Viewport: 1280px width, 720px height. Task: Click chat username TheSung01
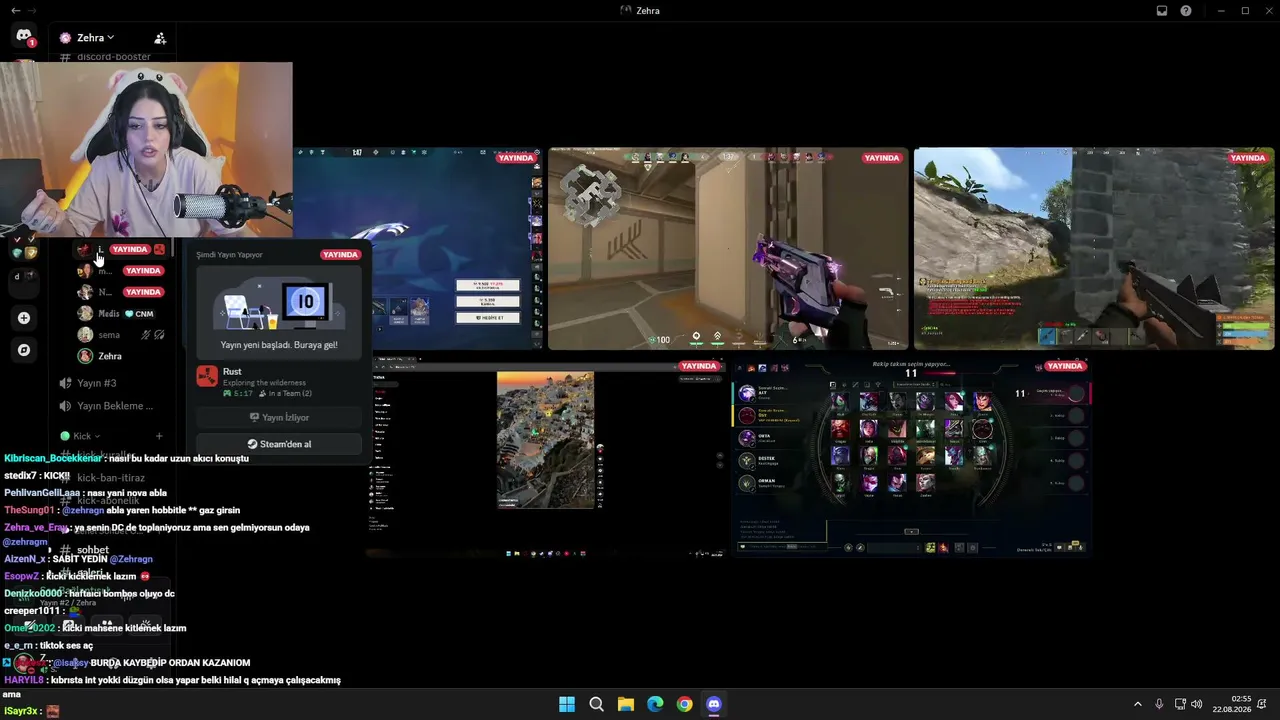pos(29,510)
